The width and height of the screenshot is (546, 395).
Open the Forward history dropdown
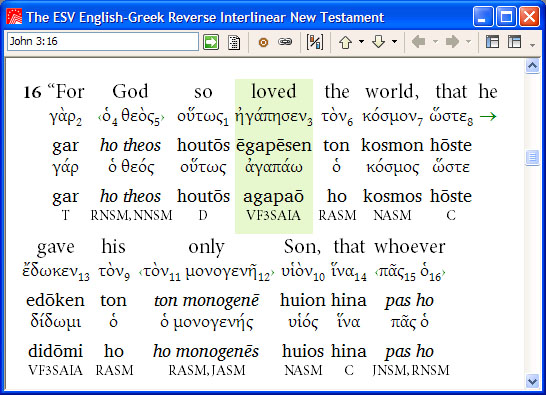tap(469, 42)
